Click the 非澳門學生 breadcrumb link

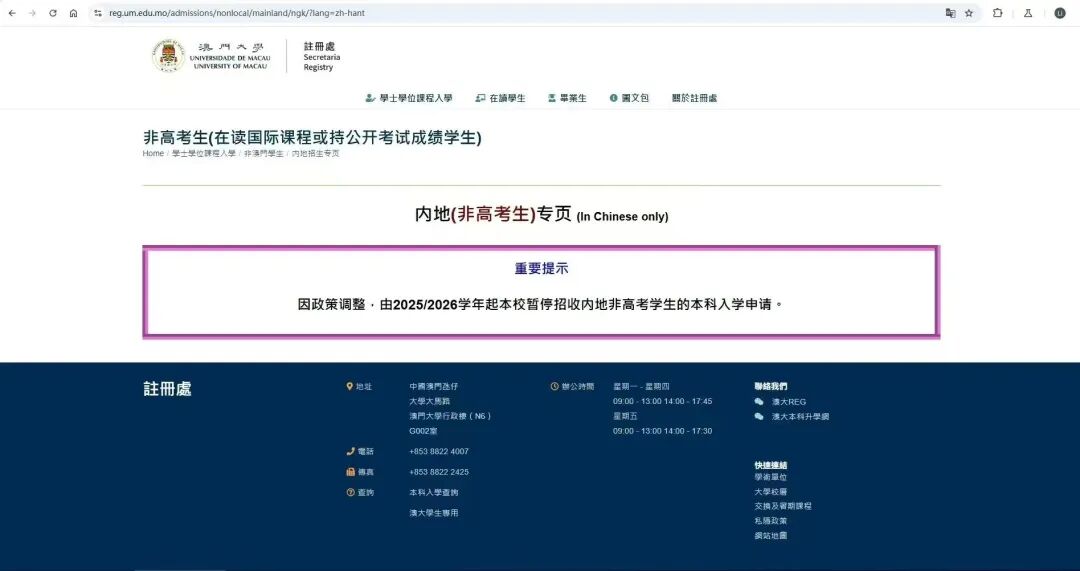(x=264, y=154)
